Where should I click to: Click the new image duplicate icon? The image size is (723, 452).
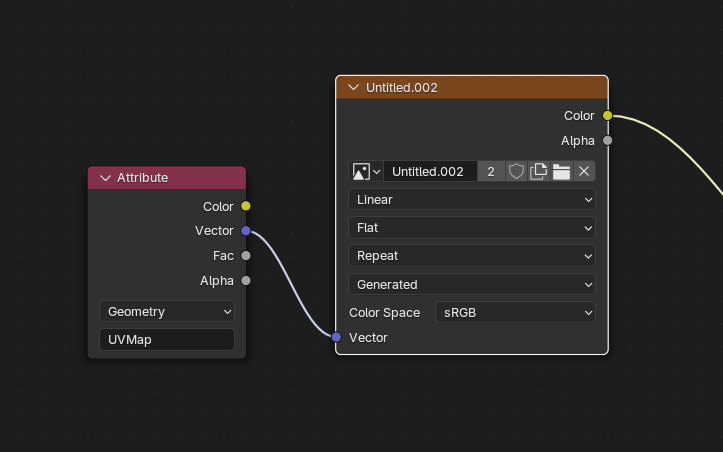click(539, 171)
